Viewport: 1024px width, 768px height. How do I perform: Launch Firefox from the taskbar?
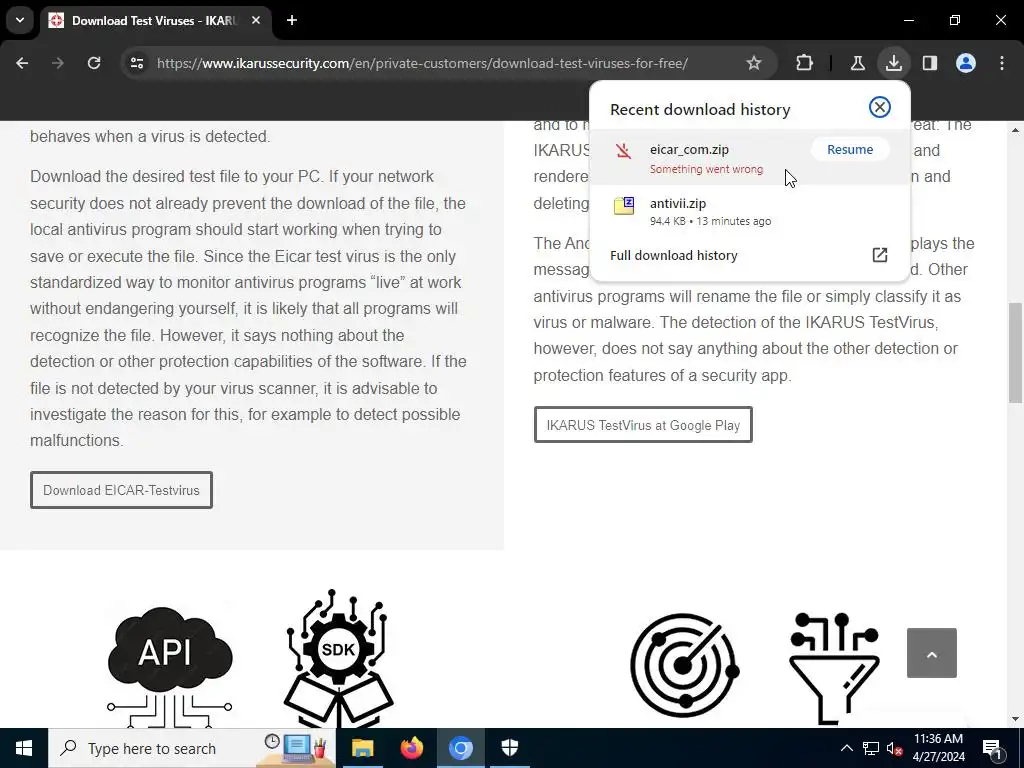click(411, 748)
